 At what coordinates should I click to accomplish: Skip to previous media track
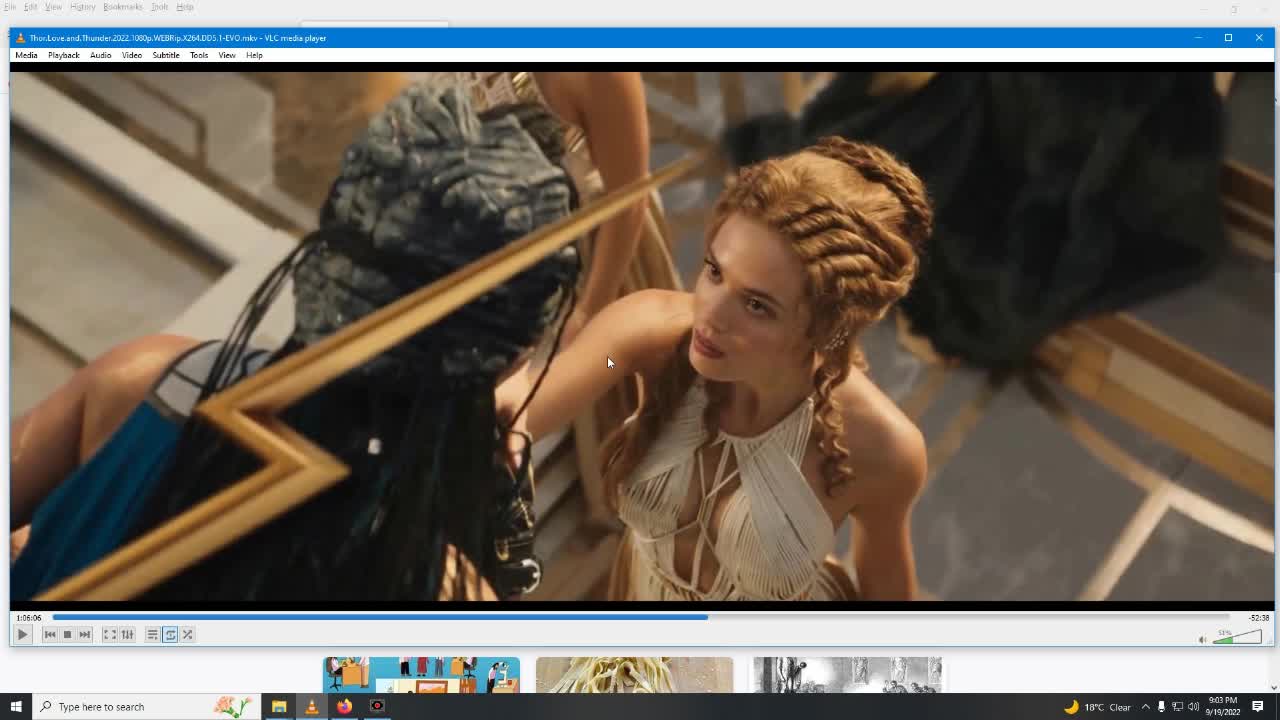(x=50, y=635)
